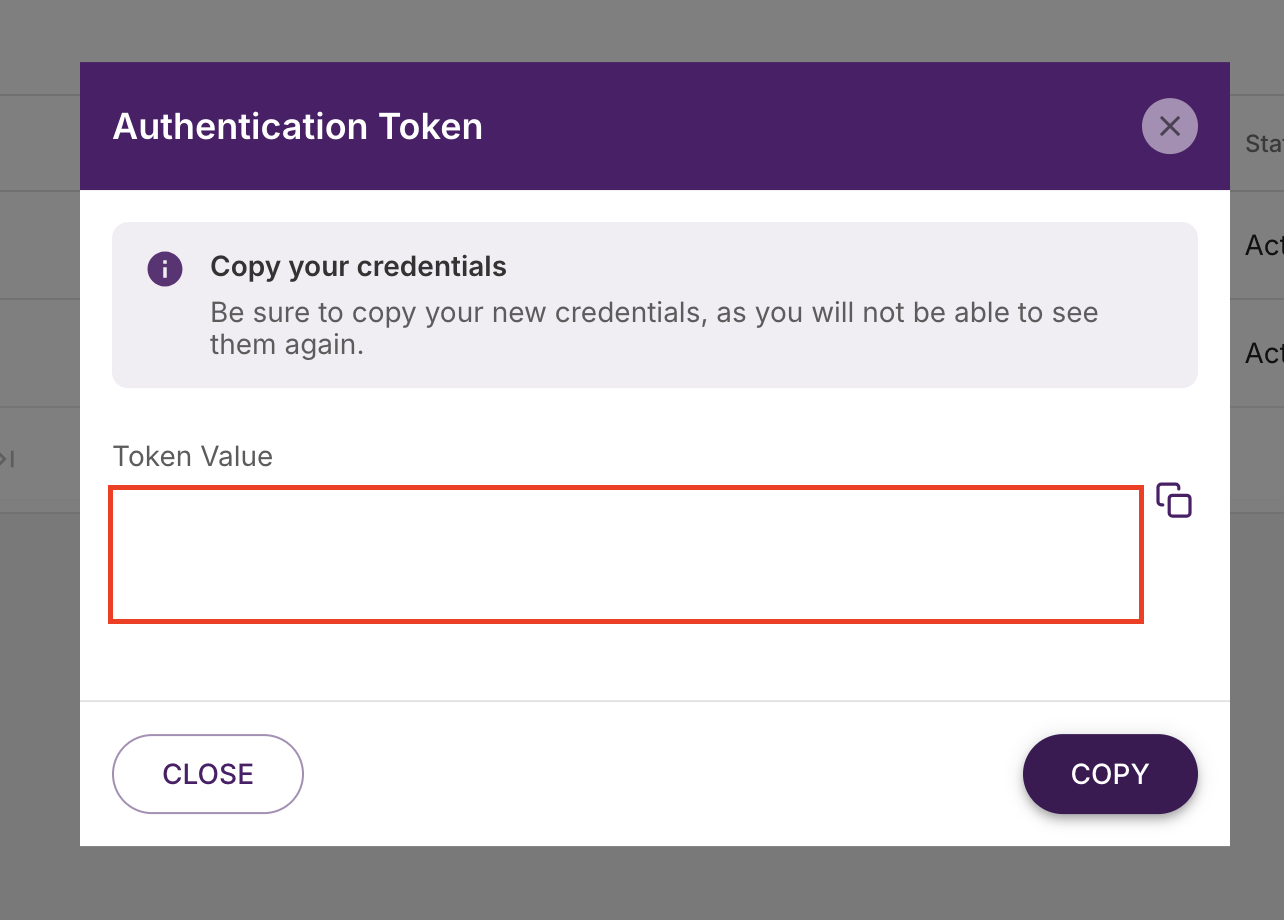Click the Authentication Token dialog title
The image size is (1284, 920).
point(297,126)
